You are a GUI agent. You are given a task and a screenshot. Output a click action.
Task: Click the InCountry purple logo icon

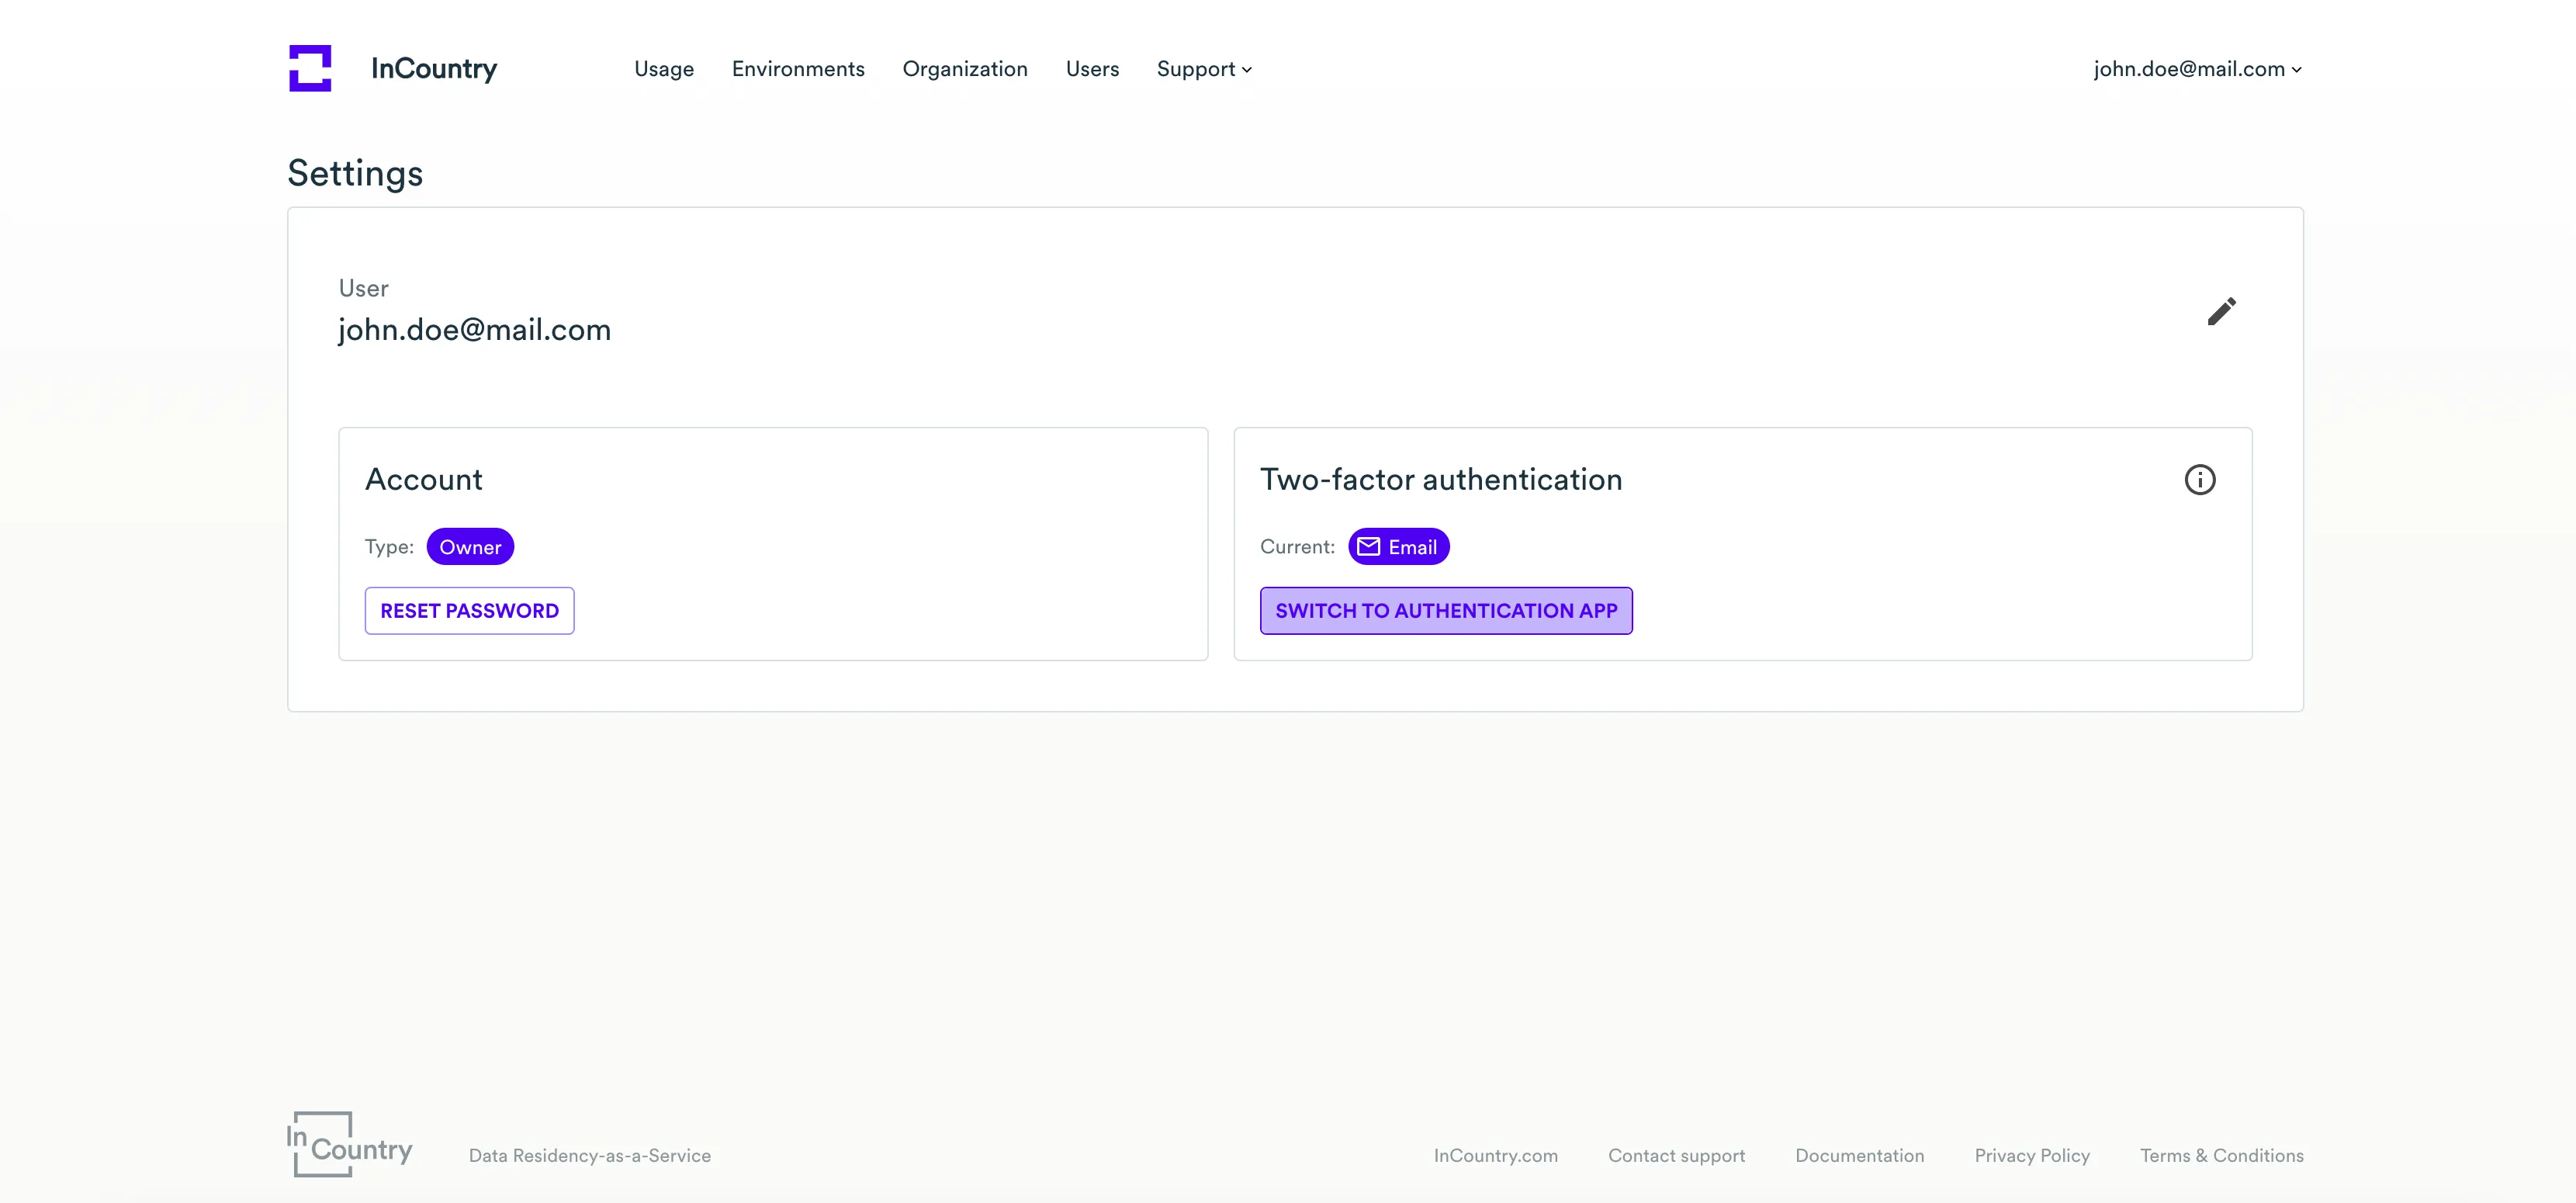pyautogui.click(x=310, y=68)
